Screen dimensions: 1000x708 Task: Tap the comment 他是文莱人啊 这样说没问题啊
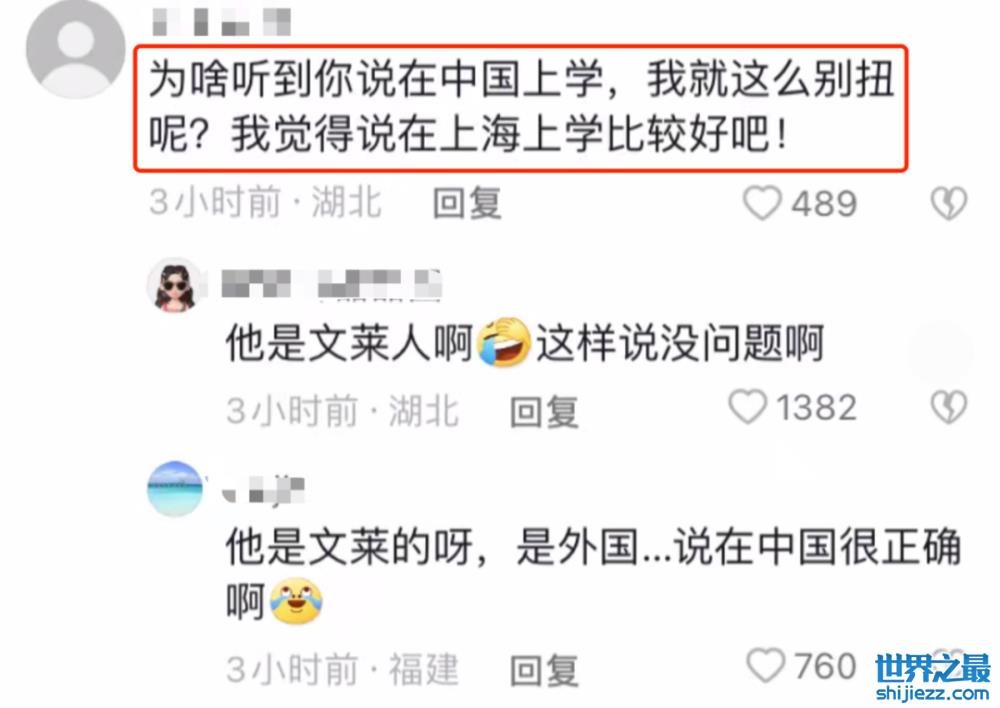point(524,343)
